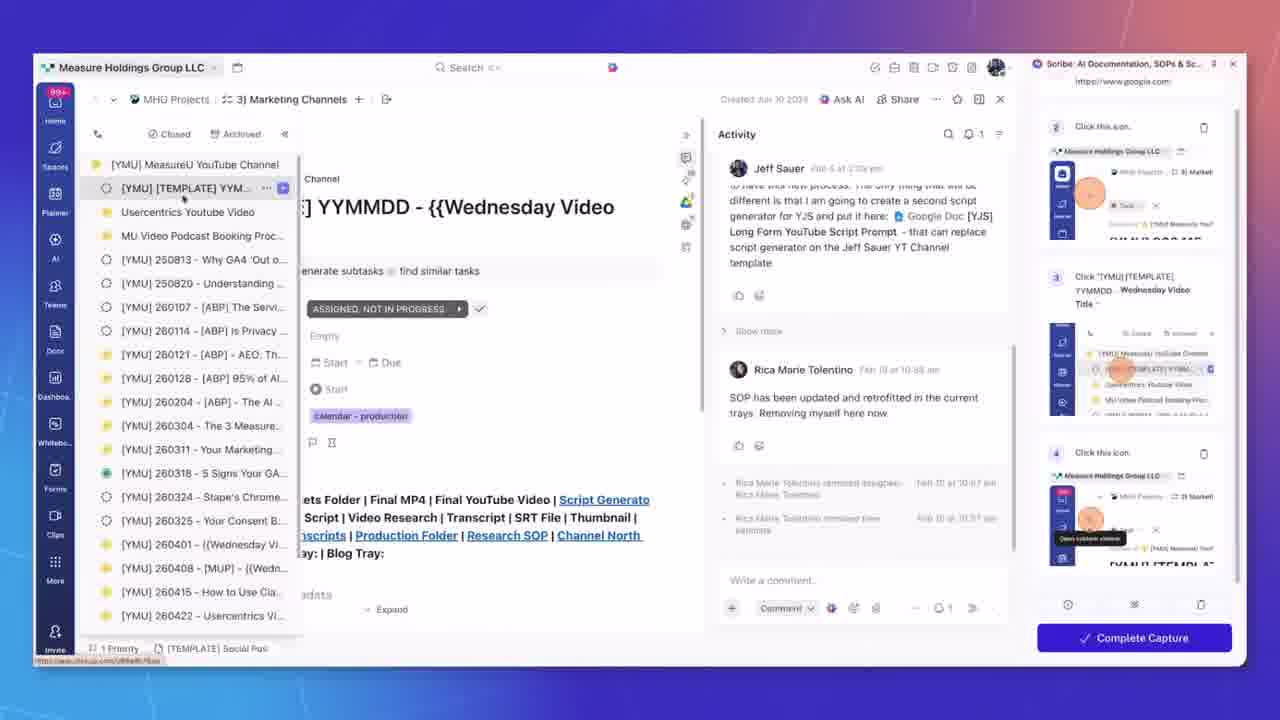Open the Activity search icon
Screen dimensions: 1280x720
pos(948,133)
